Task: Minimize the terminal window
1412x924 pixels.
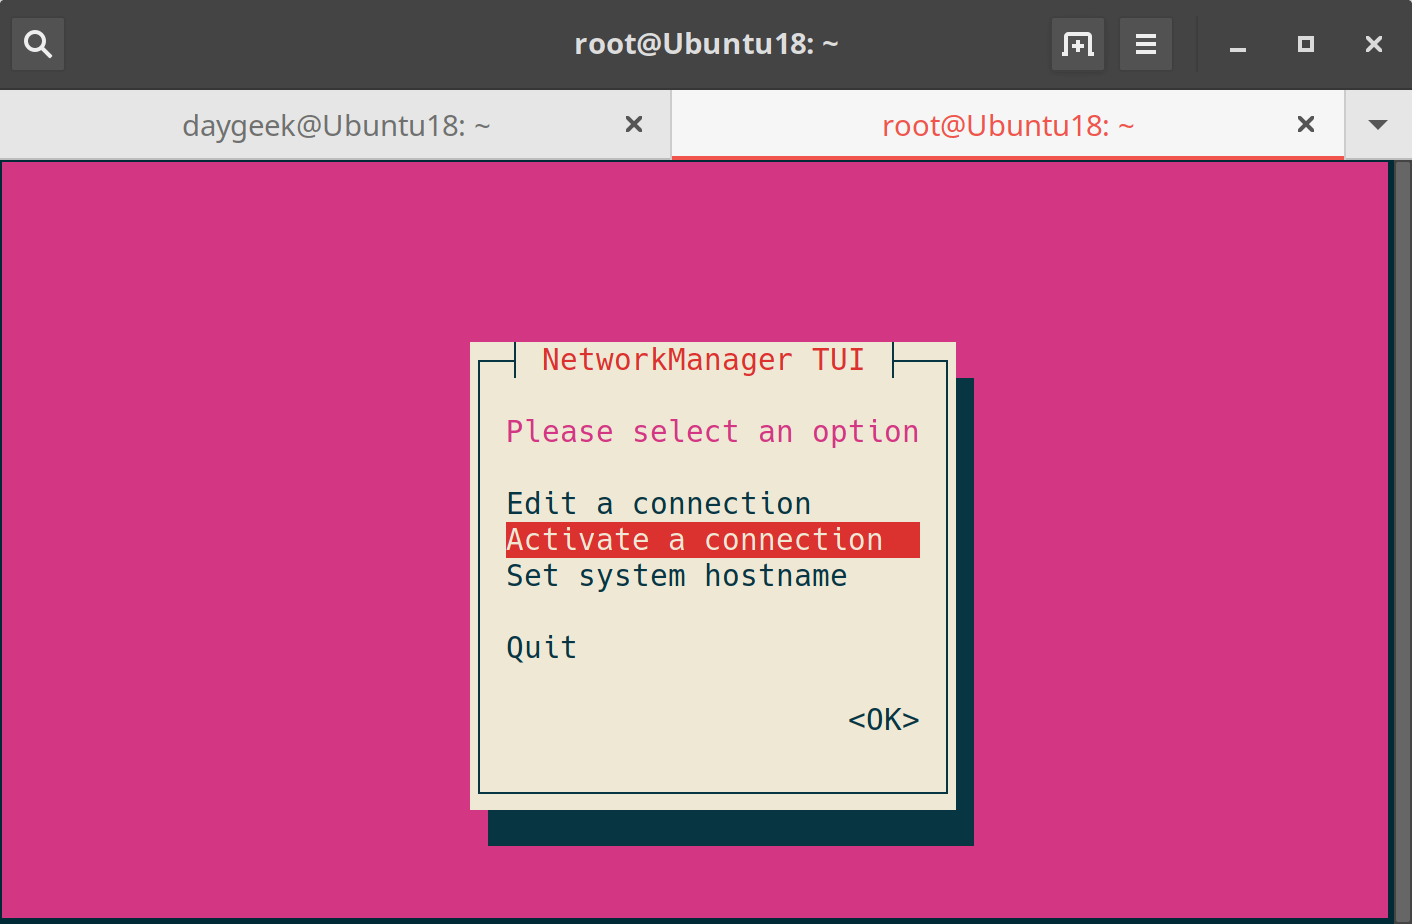Action: (x=1237, y=44)
